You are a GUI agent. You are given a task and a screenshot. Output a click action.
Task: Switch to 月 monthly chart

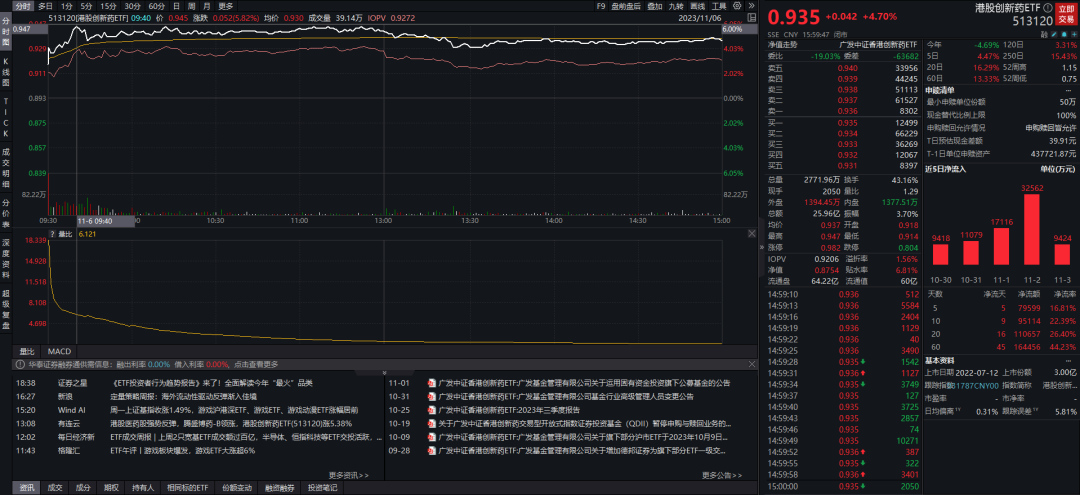click(206, 6)
